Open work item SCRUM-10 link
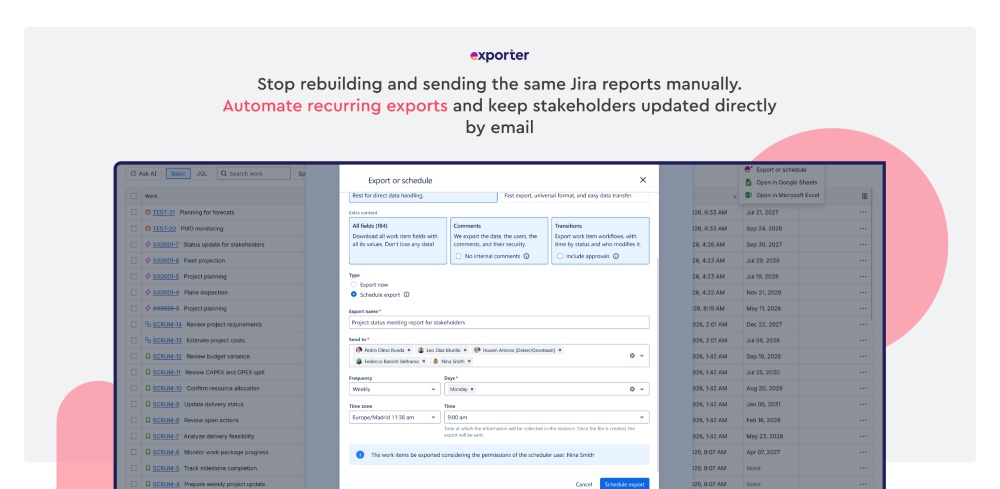Image resolution: width=1000 pixels, height=489 pixels. pyautogui.click(x=167, y=388)
